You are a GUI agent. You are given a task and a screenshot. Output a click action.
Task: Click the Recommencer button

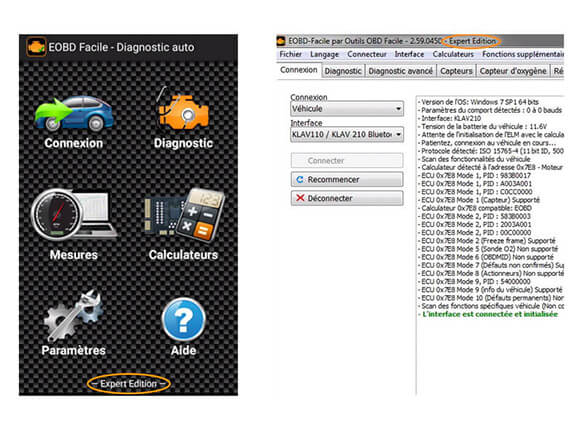pyautogui.click(x=347, y=179)
